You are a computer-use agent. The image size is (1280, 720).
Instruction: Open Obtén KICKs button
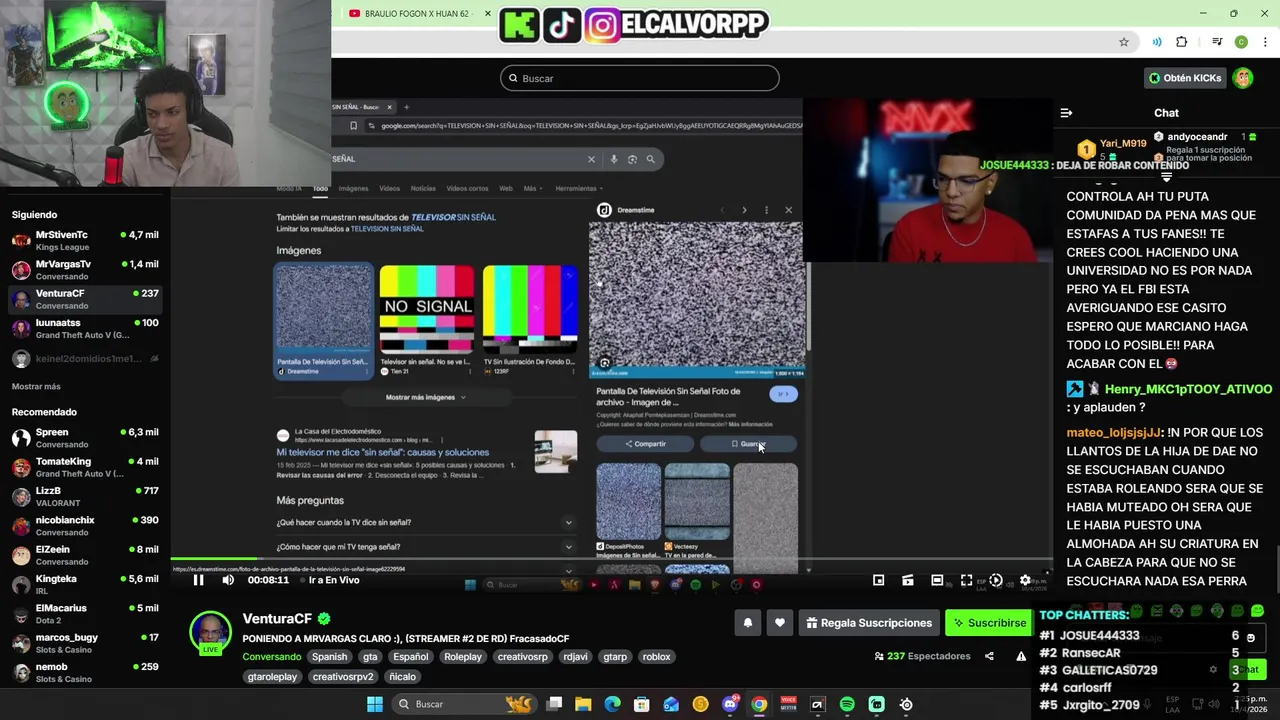[1185, 78]
